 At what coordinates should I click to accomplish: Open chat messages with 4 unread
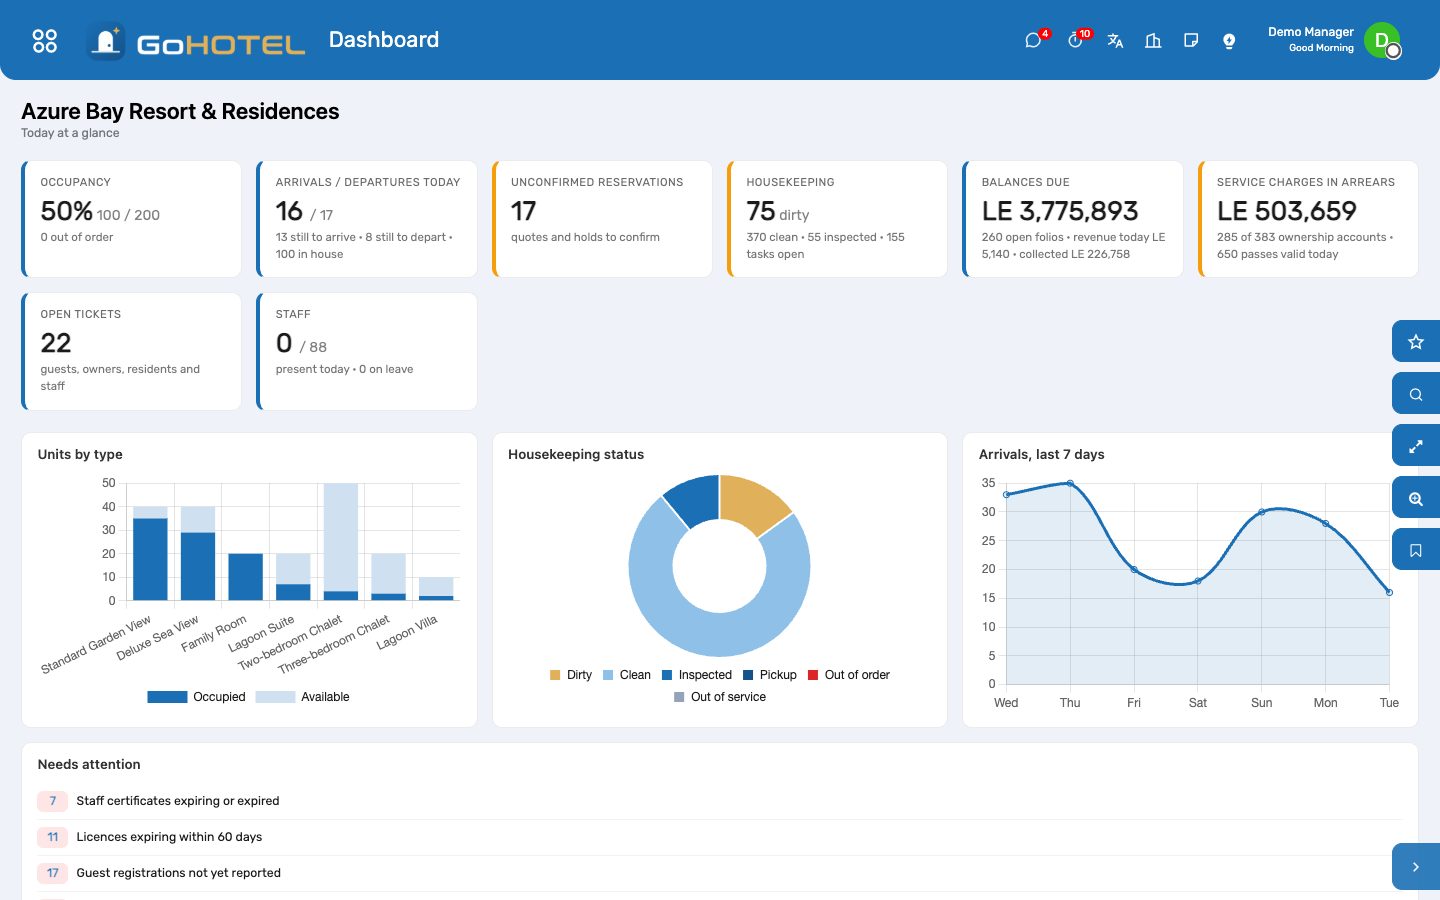coord(1034,40)
